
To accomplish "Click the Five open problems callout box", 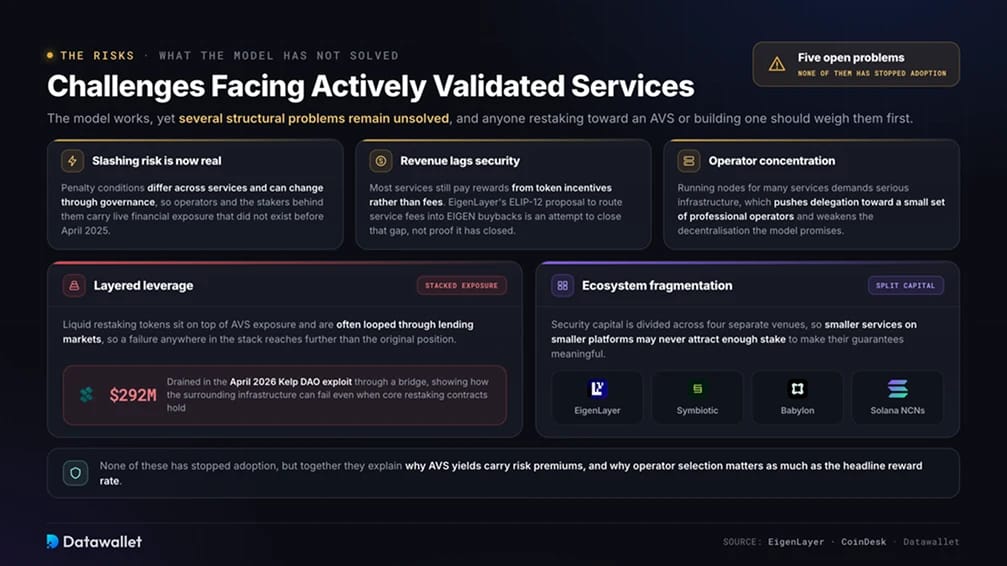I will click(856, 64).
